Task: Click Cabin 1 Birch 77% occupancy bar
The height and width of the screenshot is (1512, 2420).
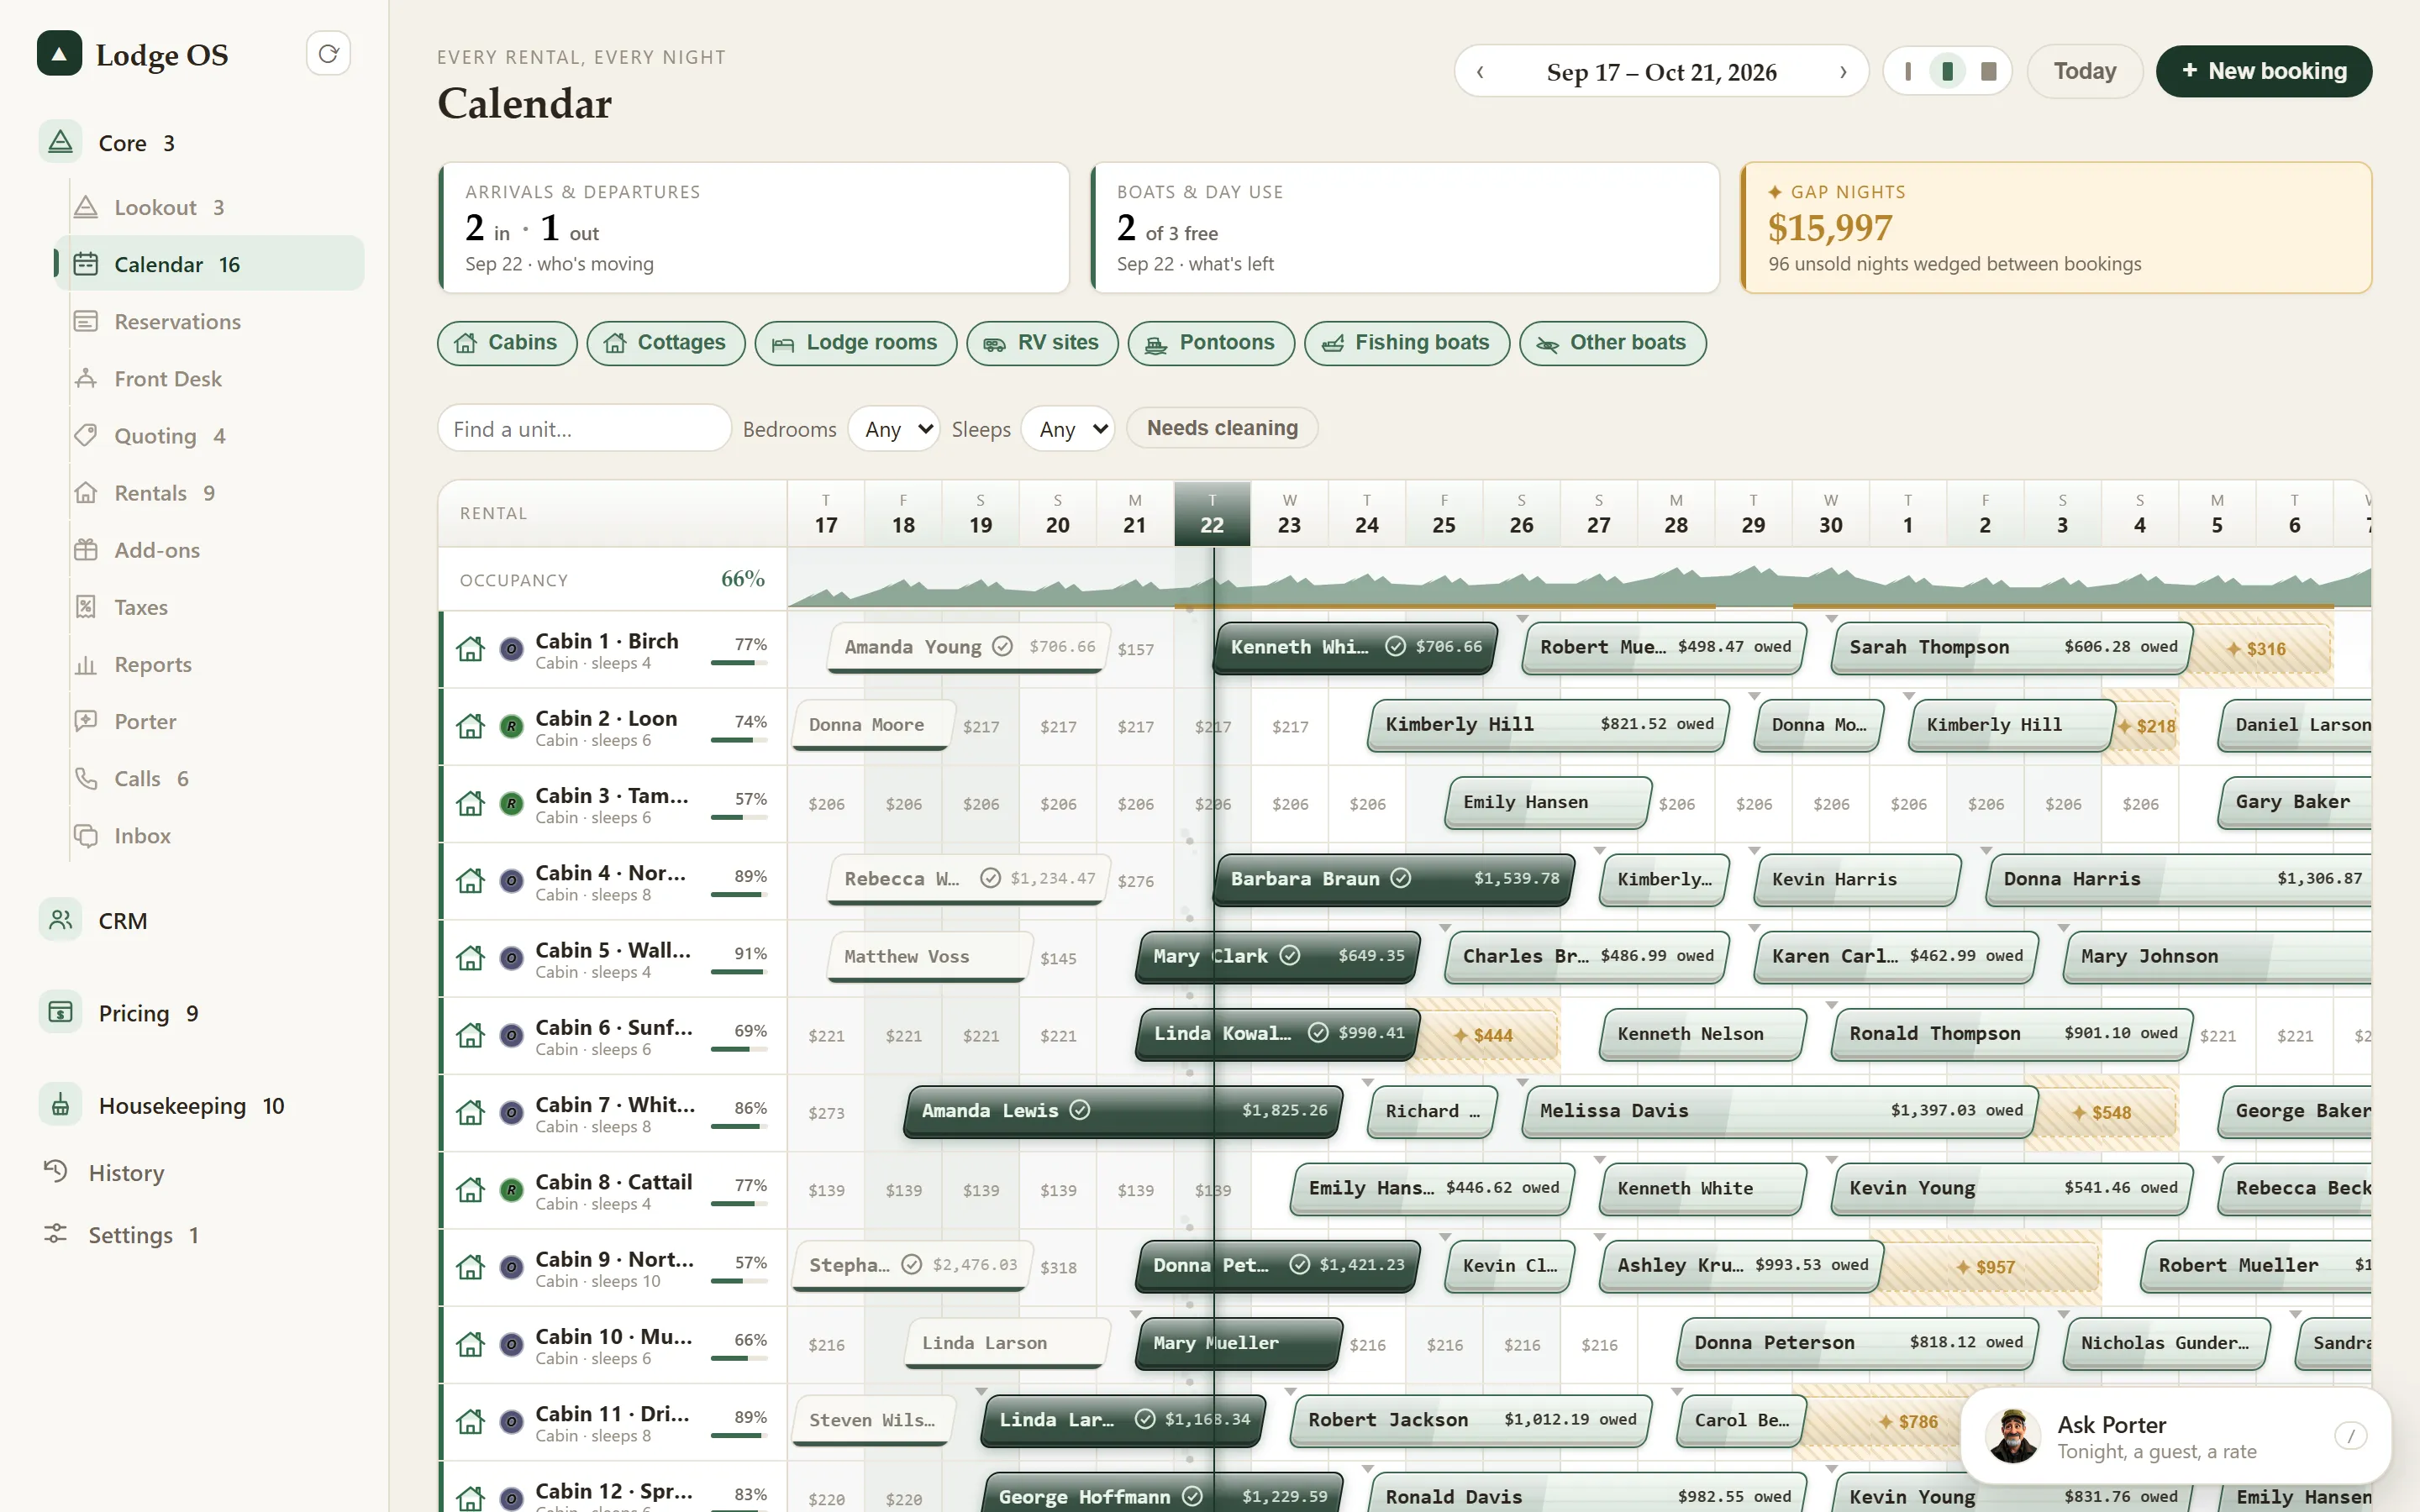Action: click(x=738, y=663)
